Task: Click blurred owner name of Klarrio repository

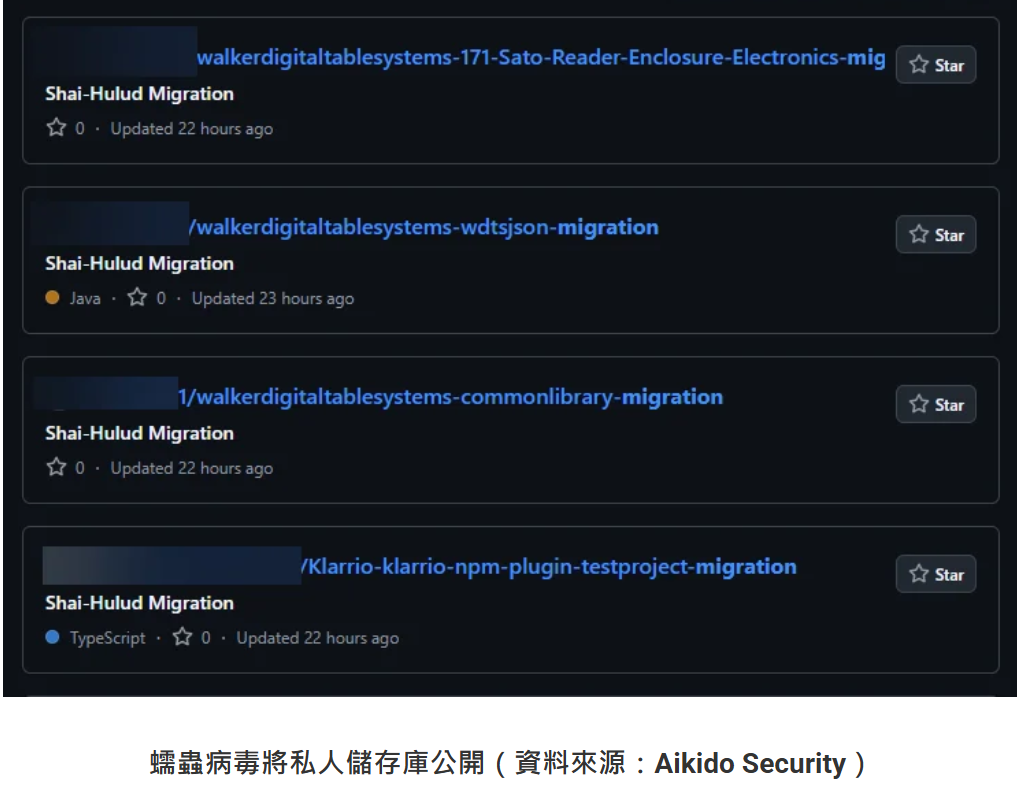Action: pos(171,566)
